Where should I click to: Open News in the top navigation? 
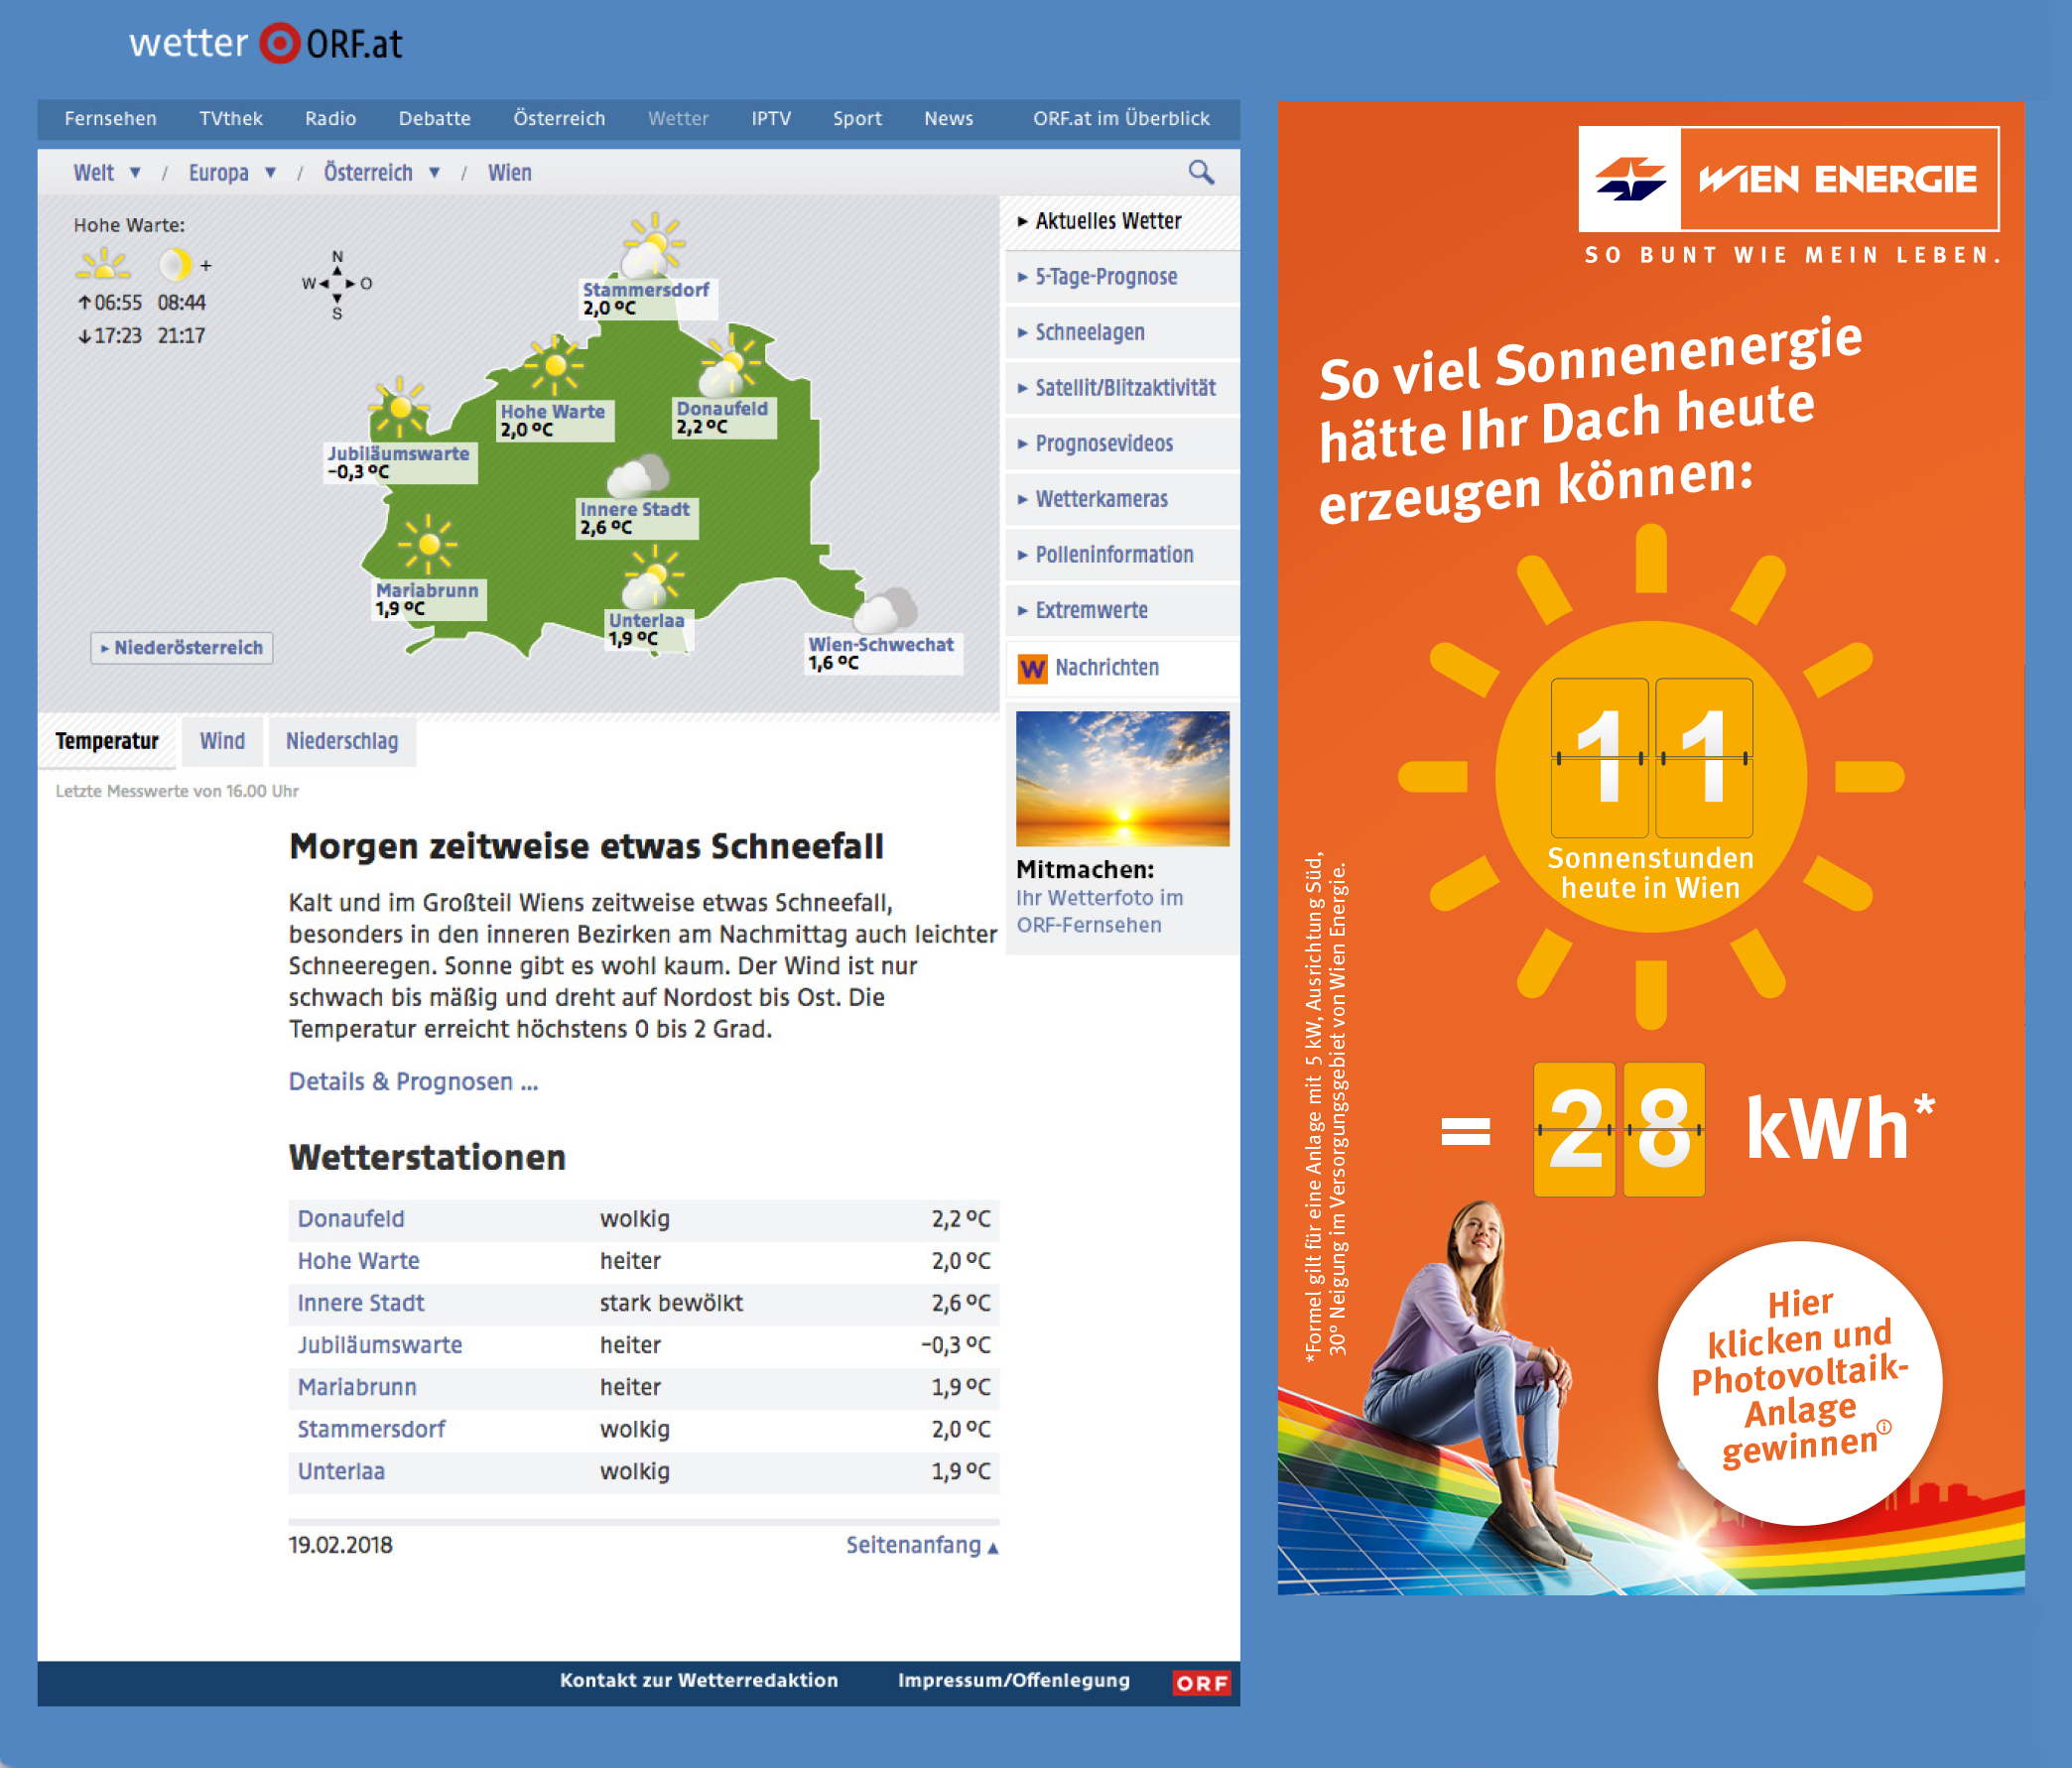pos(949,119)
